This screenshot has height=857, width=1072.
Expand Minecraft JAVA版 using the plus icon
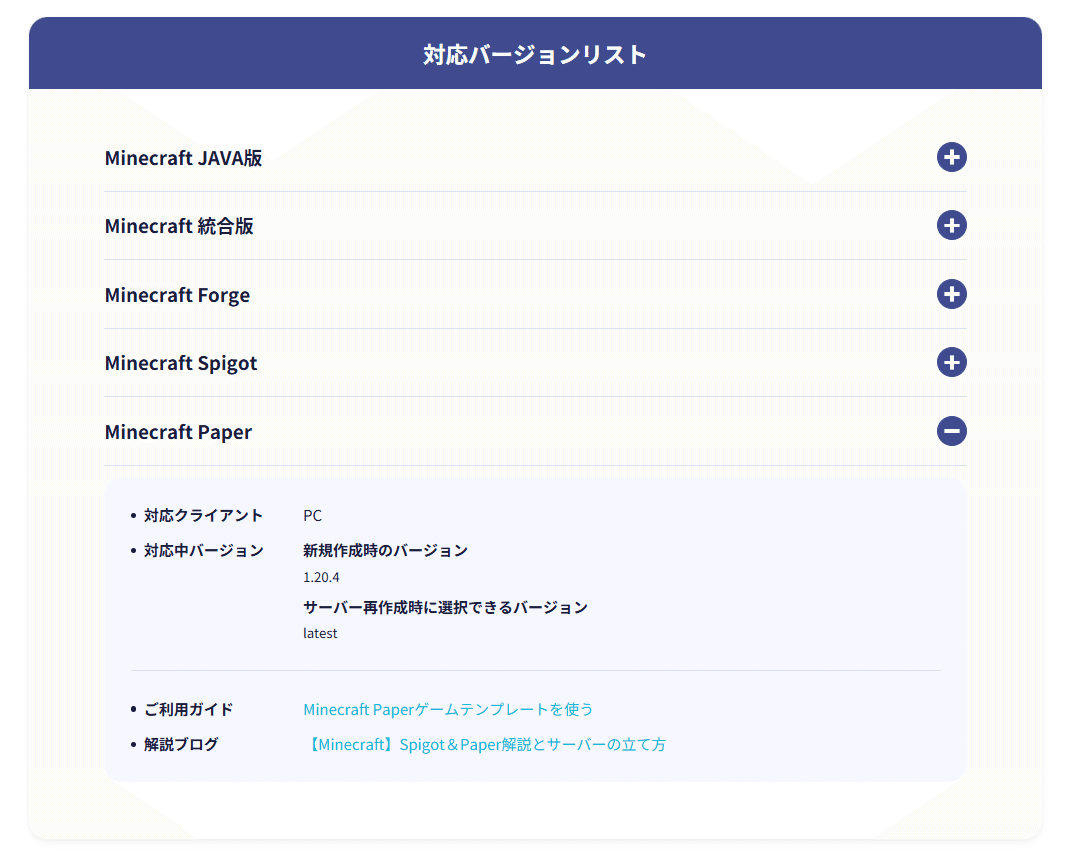[x=951, y=157]
